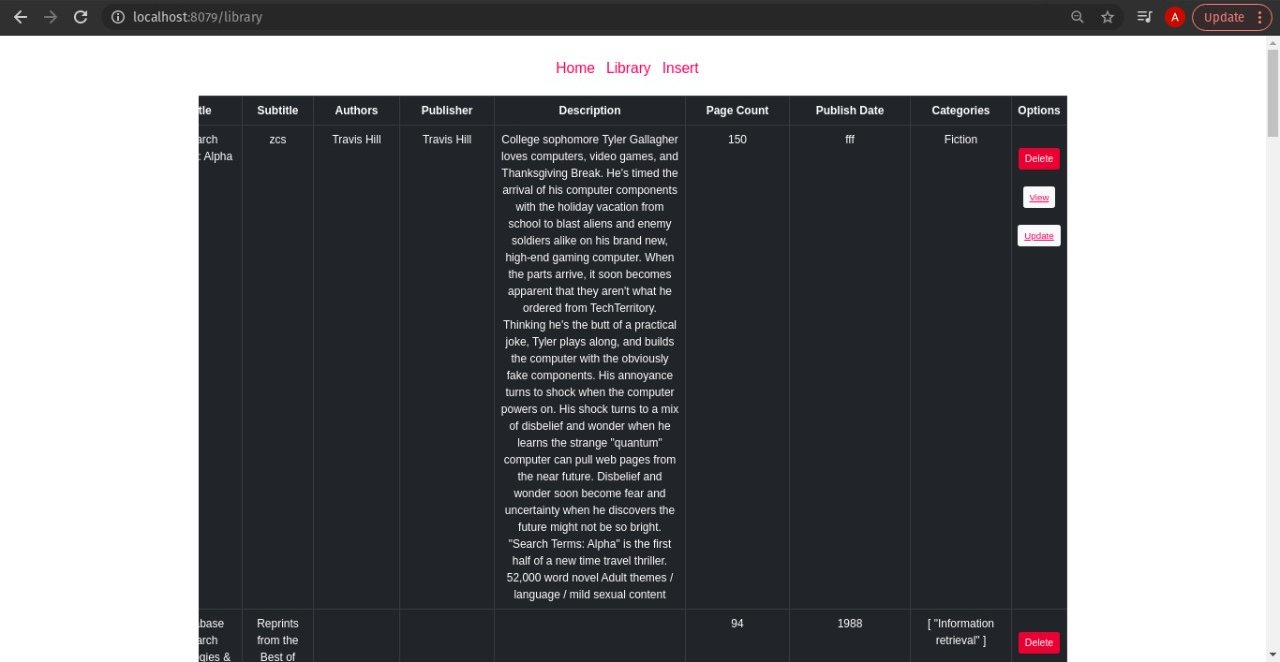Open the media control playlist icon
Image resolution: width=1280 pixels, height=662 pixels.
1145,17
